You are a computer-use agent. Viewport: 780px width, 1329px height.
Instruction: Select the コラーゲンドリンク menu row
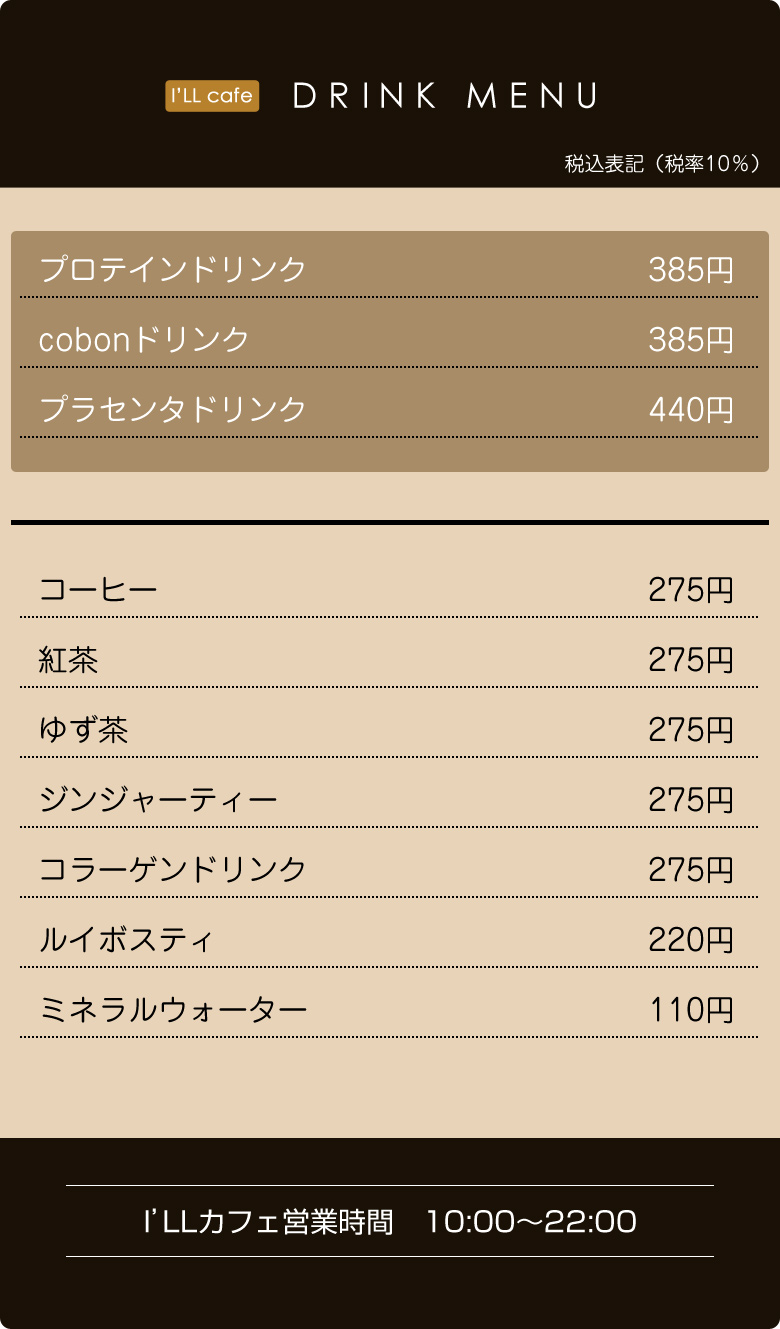pos(388,869)
